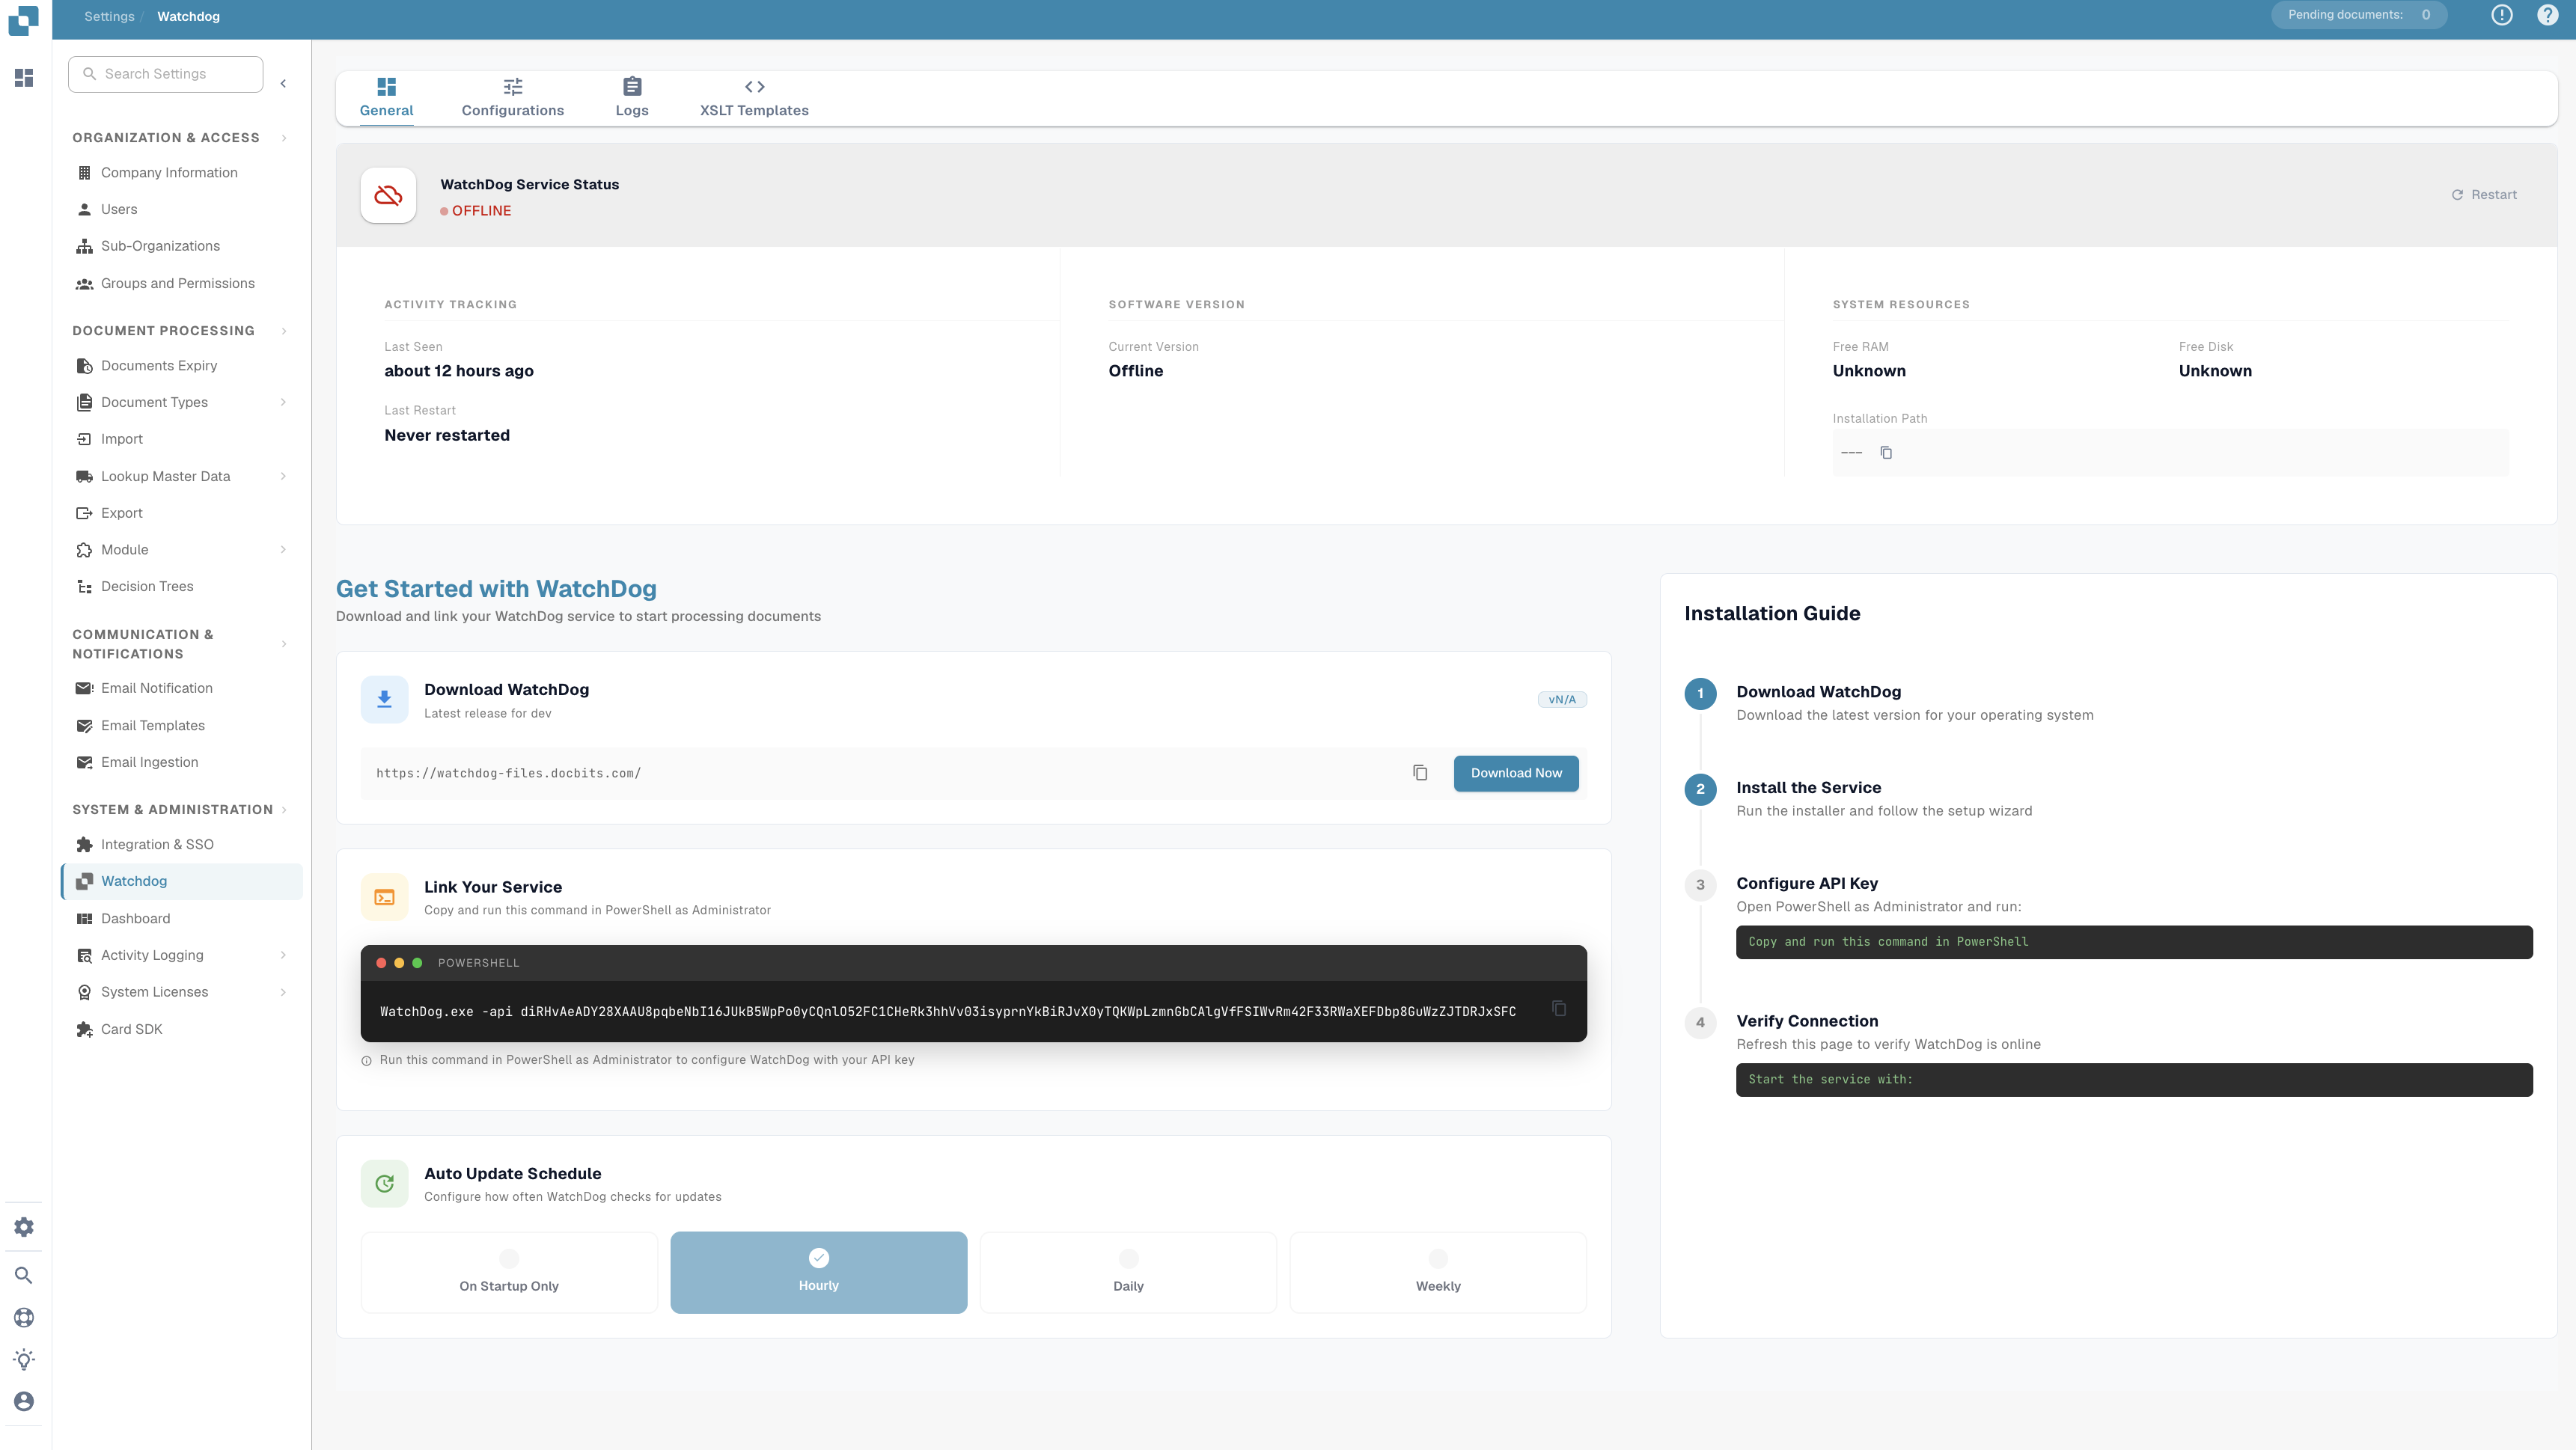This screenshot has width=2576, height=1450.
Task: Switch to the Configurations tab
Action: pyautogui.click(x=513, y=98)
